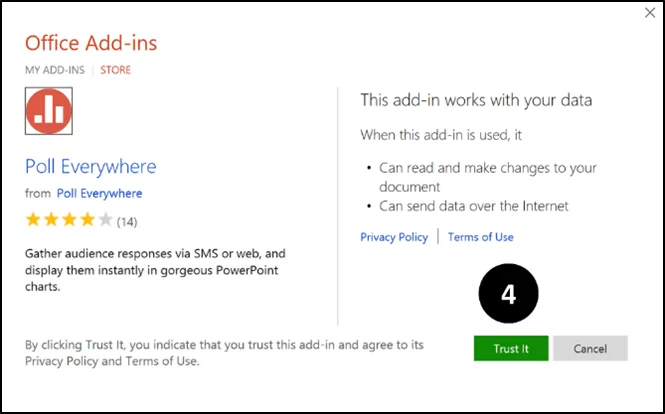Click the second gold rating star
665x414 pixels.
coord(51,220)
